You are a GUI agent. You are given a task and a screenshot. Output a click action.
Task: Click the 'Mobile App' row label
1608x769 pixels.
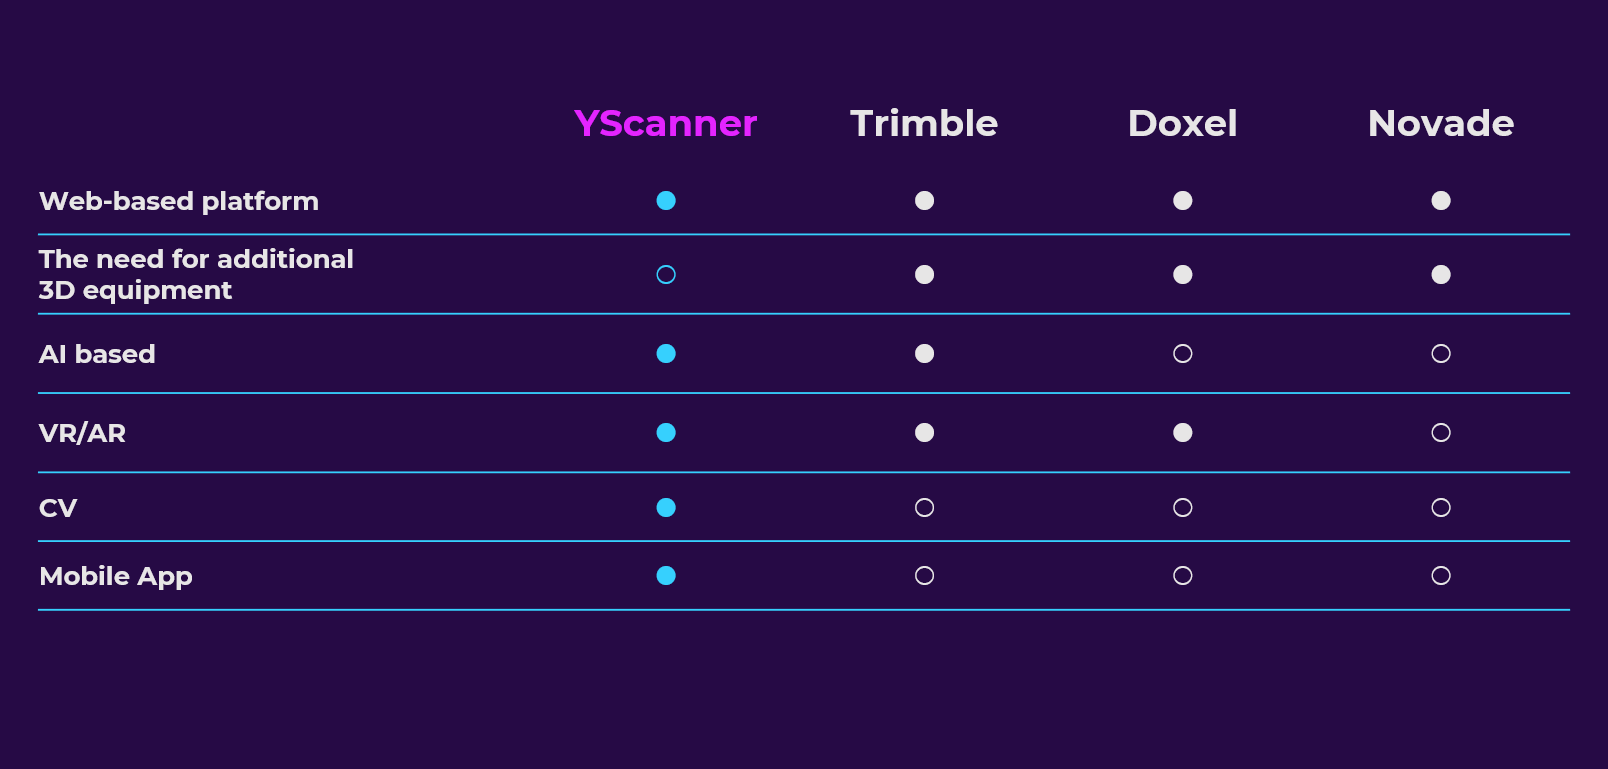coord(116,576)
